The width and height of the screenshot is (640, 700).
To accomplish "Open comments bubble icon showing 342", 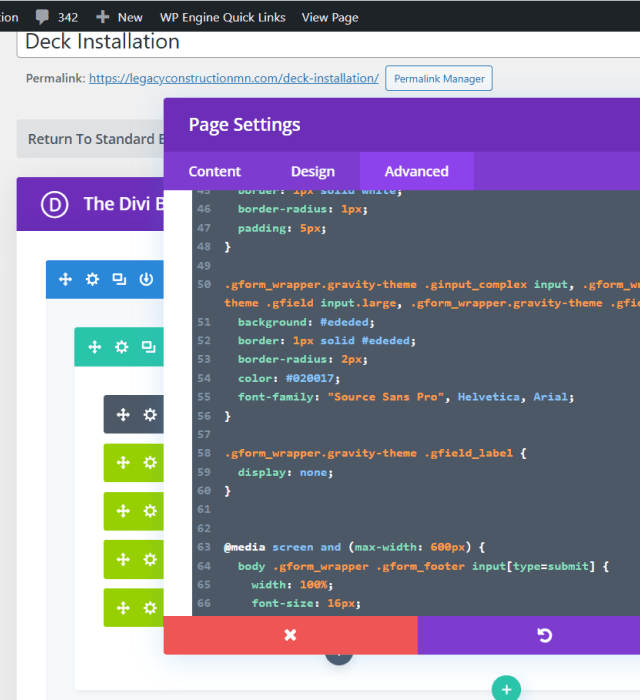I will pos(42,17).
